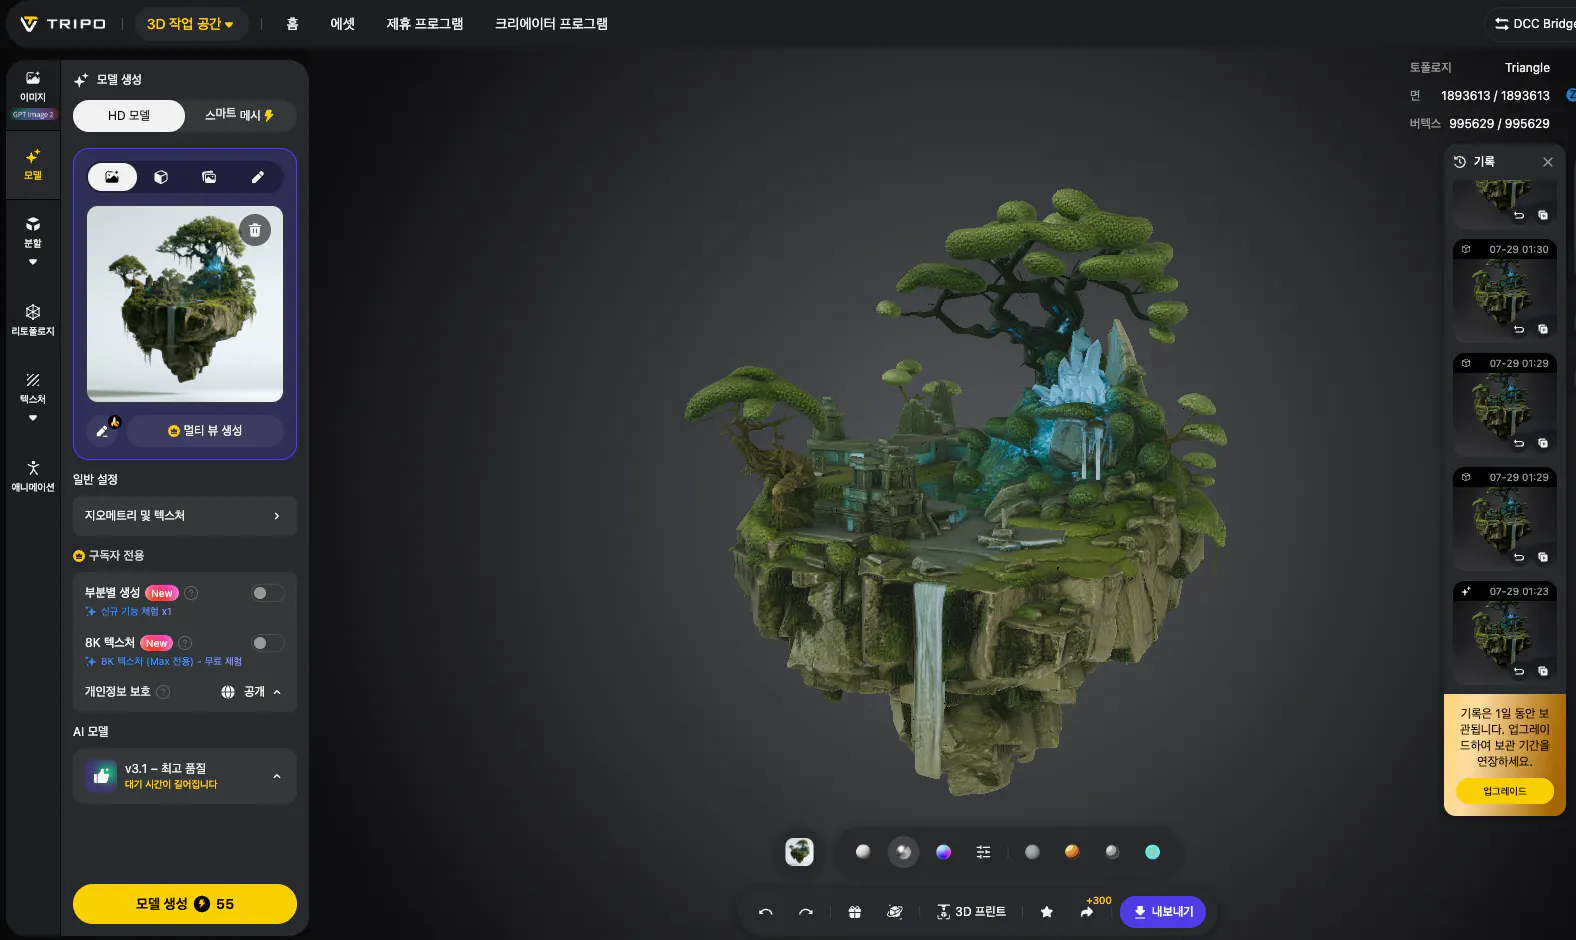The image size is (1576, 940).
Task: Click the 내보내기 export button
Action: tap(1163, 912)
